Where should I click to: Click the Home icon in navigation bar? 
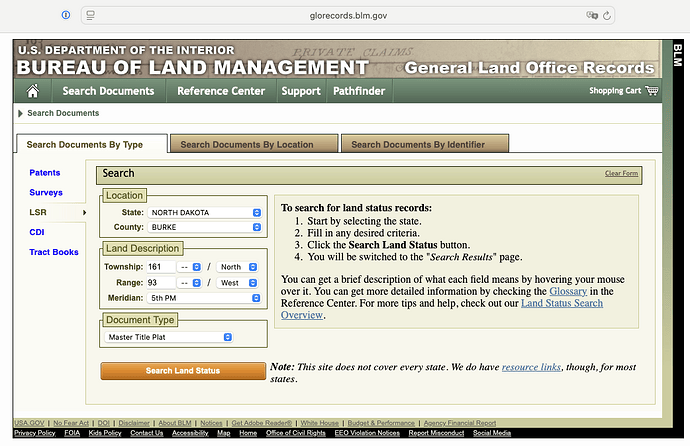pos(33,91)
